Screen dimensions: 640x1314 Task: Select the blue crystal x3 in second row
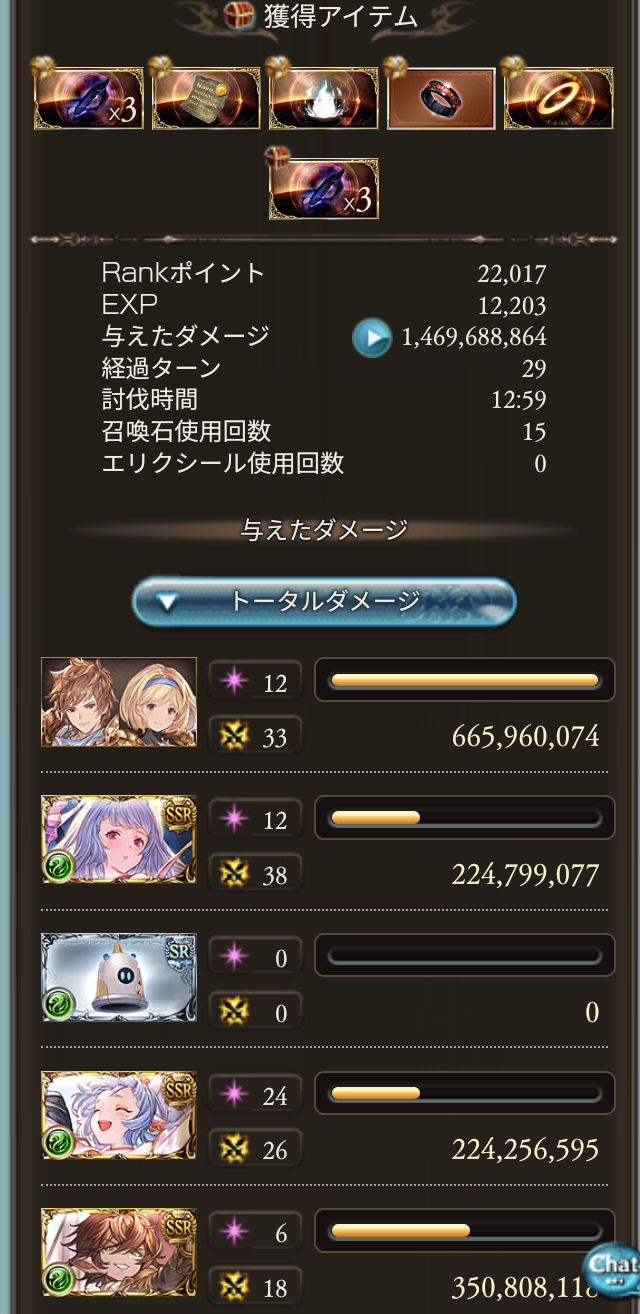click(323, 187)
